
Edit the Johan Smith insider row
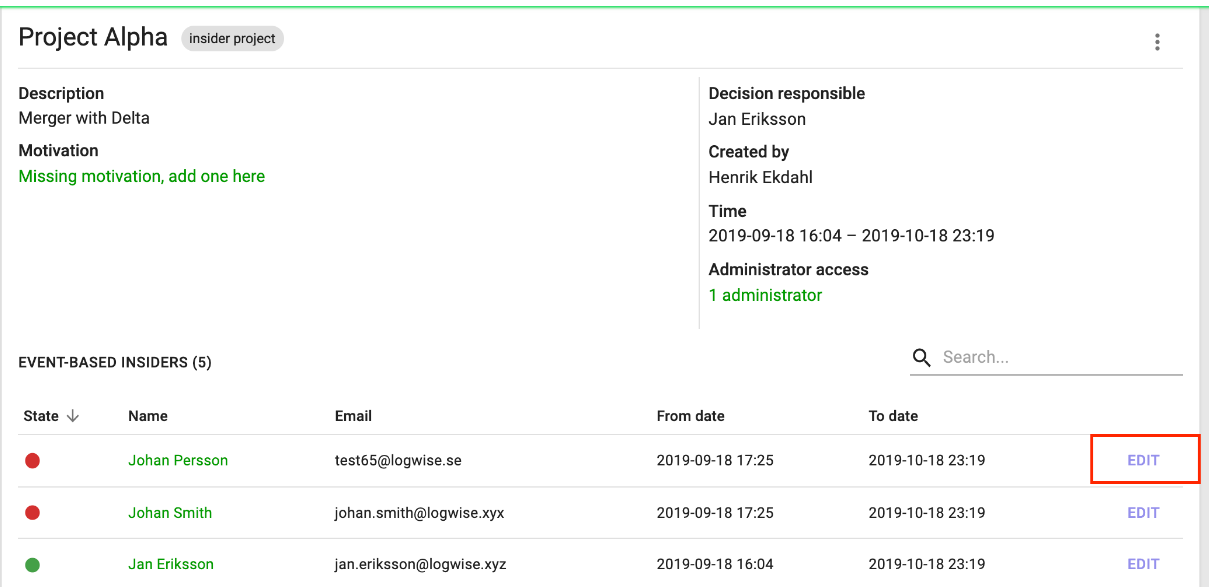1143,513
